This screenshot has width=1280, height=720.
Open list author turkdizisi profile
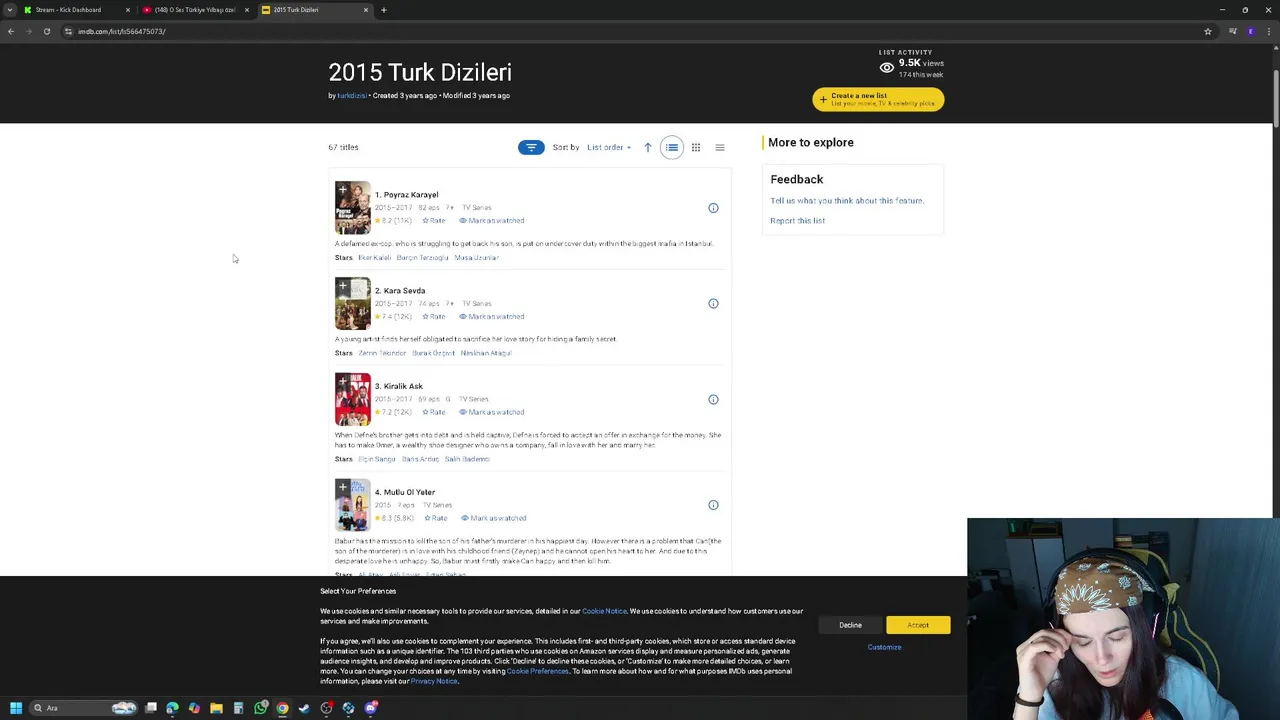(352, 96)
